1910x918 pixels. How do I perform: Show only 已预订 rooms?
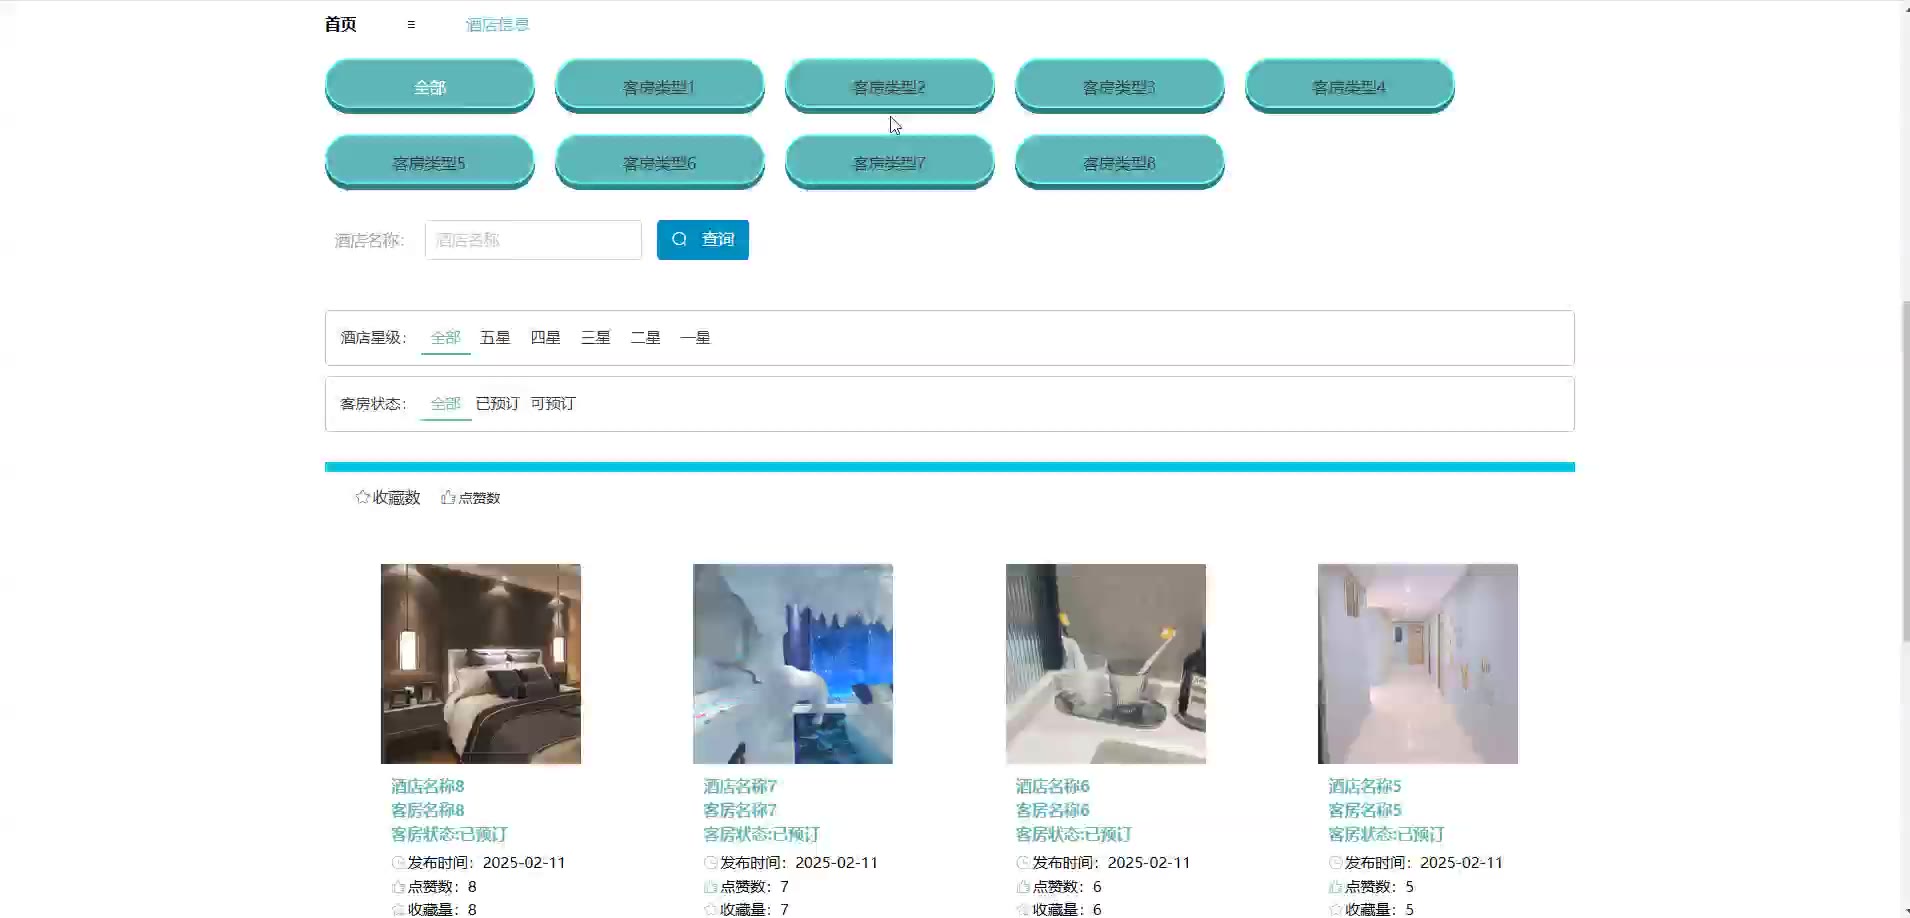(x=497, y=404)
